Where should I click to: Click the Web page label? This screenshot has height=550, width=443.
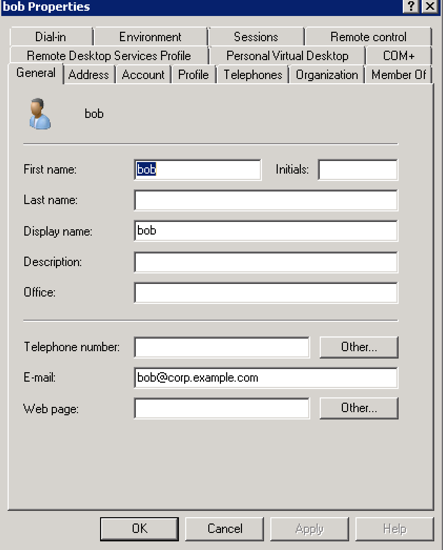pyautogui.click(x=51, y=409)
